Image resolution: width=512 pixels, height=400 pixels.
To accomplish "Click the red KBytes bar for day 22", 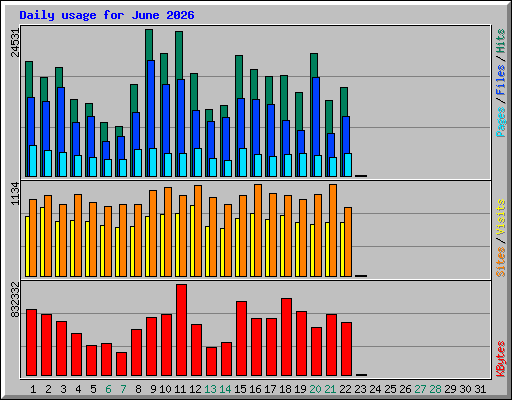I will pos(346,349).
